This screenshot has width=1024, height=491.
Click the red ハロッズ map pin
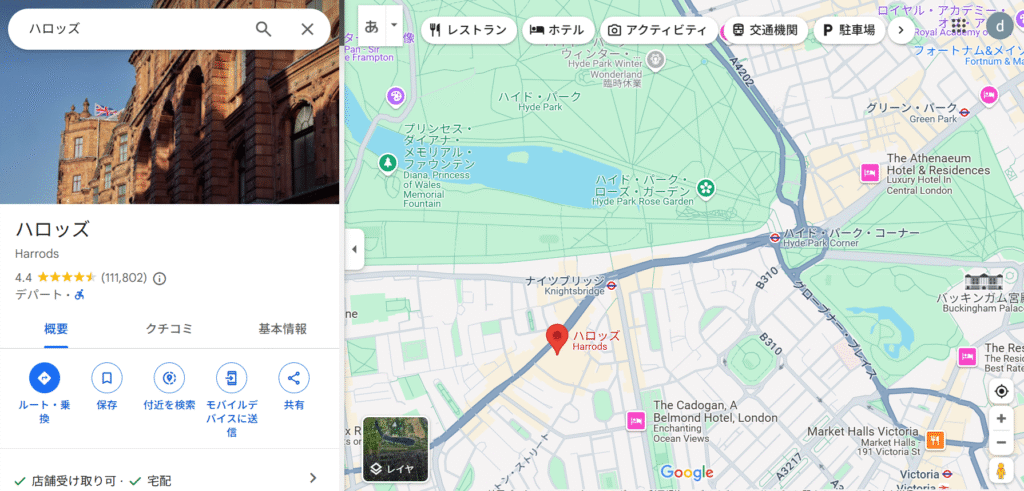click(557, 338)
